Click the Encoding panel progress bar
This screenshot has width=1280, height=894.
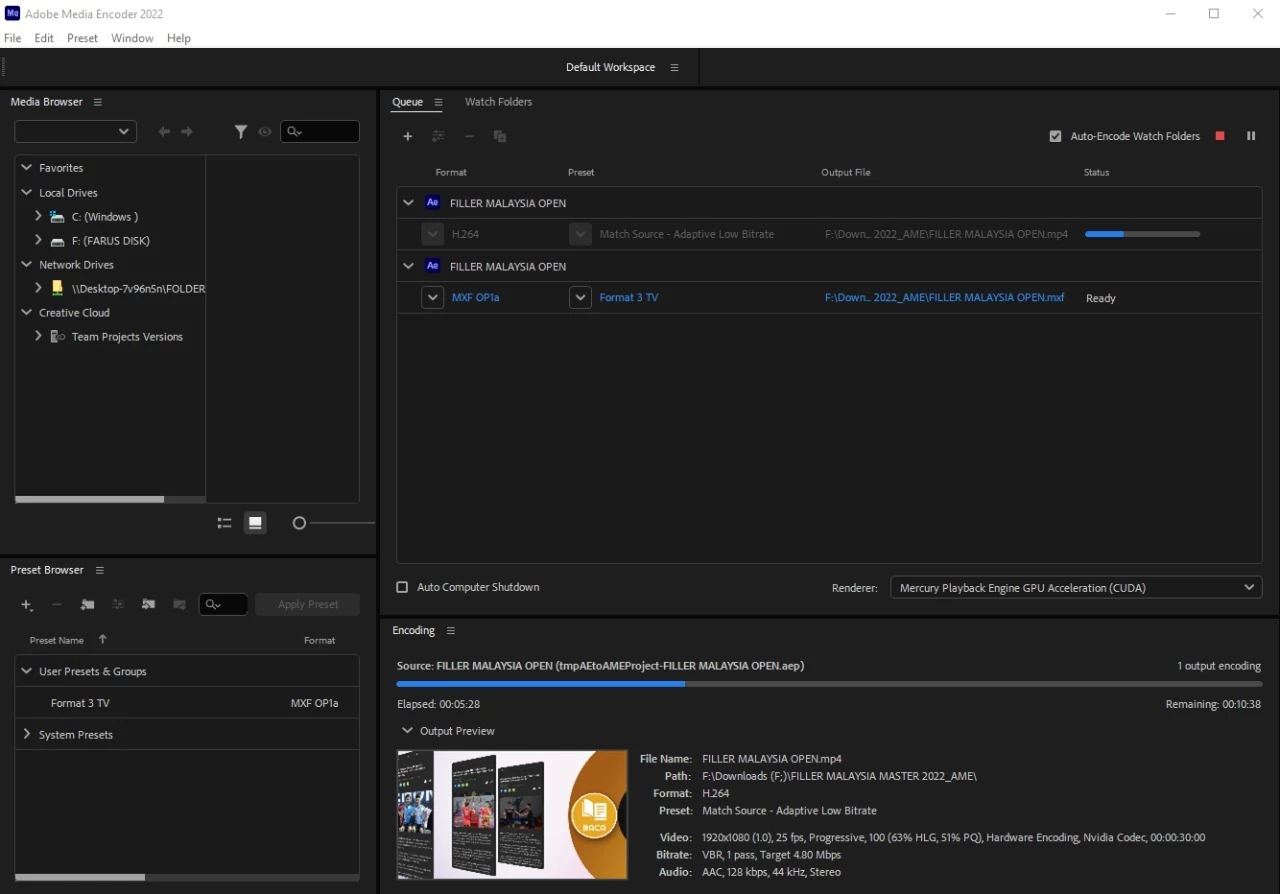(829, 684)
